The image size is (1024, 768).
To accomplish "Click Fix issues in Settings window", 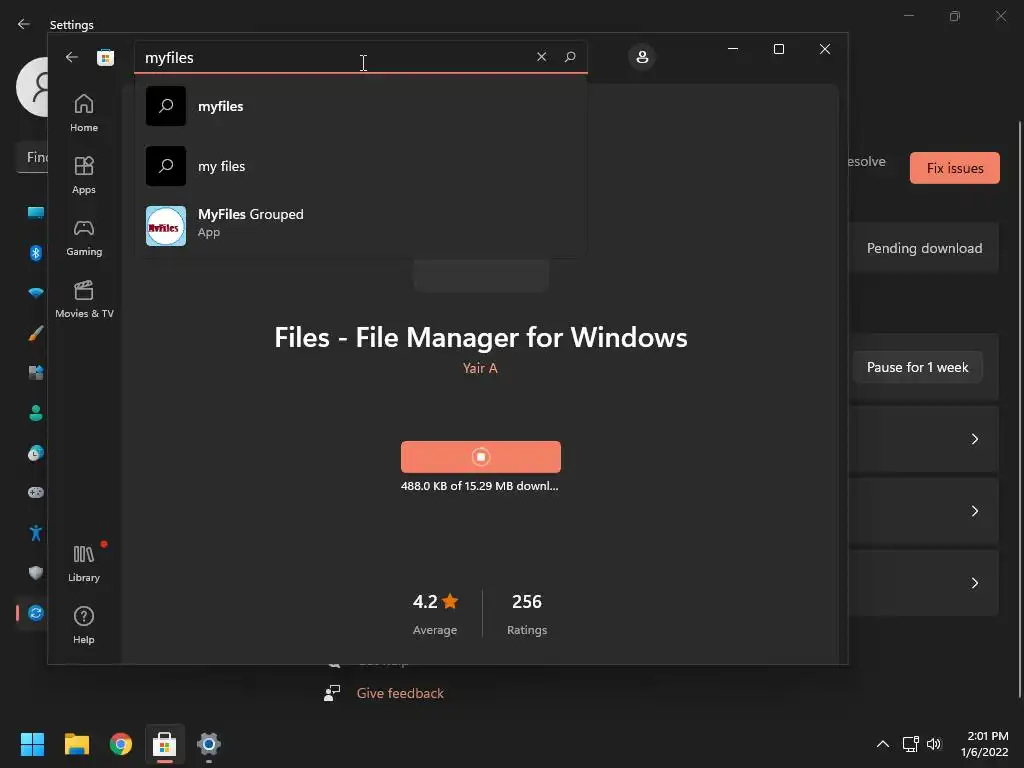I will 954,168.
